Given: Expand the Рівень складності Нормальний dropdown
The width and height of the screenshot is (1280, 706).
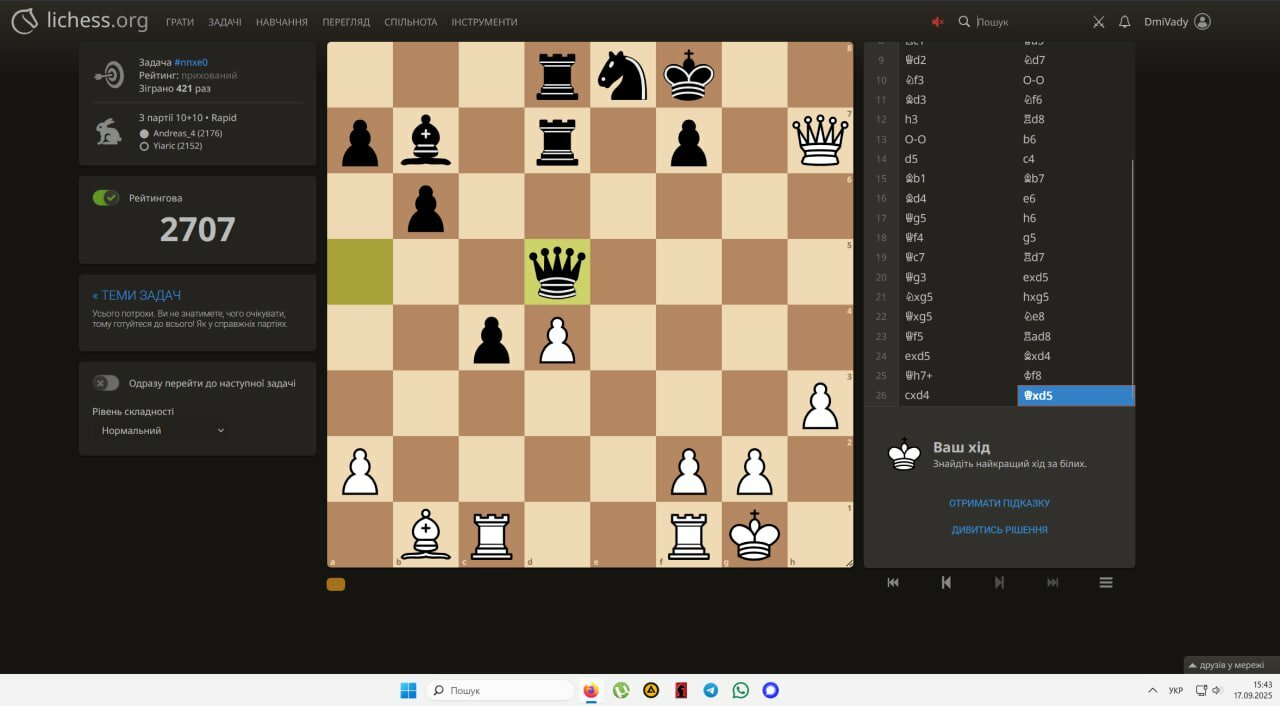Looking at the screenshot, I should [x=160, y=430].
